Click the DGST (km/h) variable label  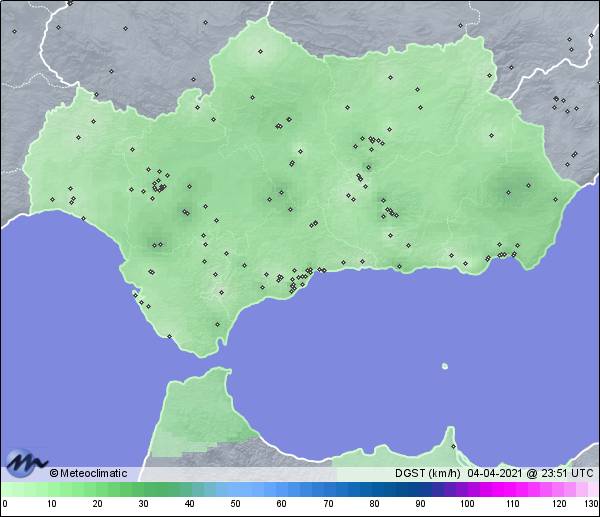coord(428,473)
